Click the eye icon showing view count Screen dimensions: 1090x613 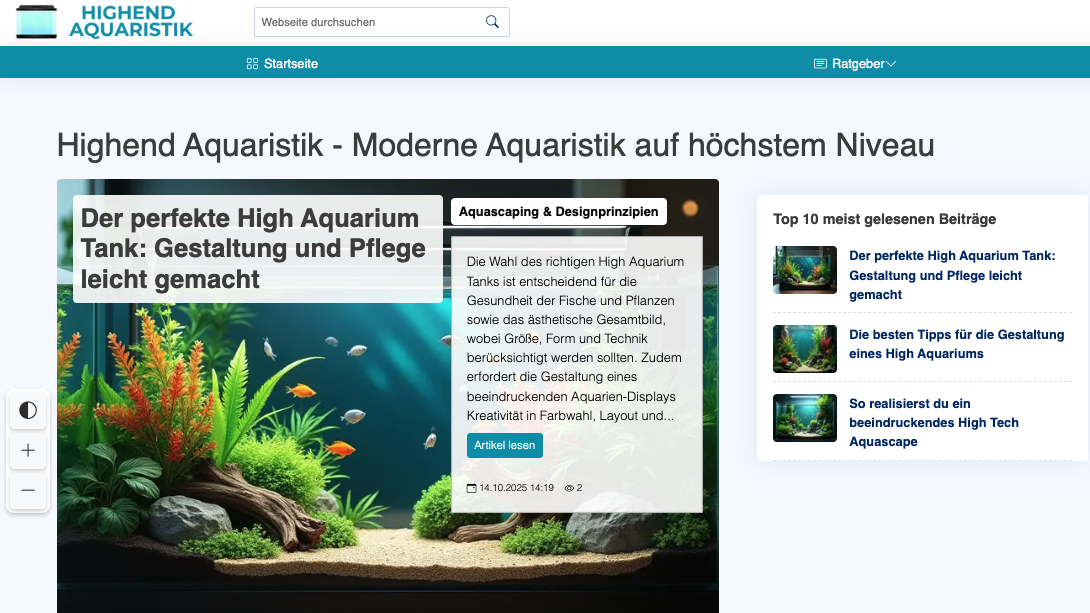pos(569,488)
